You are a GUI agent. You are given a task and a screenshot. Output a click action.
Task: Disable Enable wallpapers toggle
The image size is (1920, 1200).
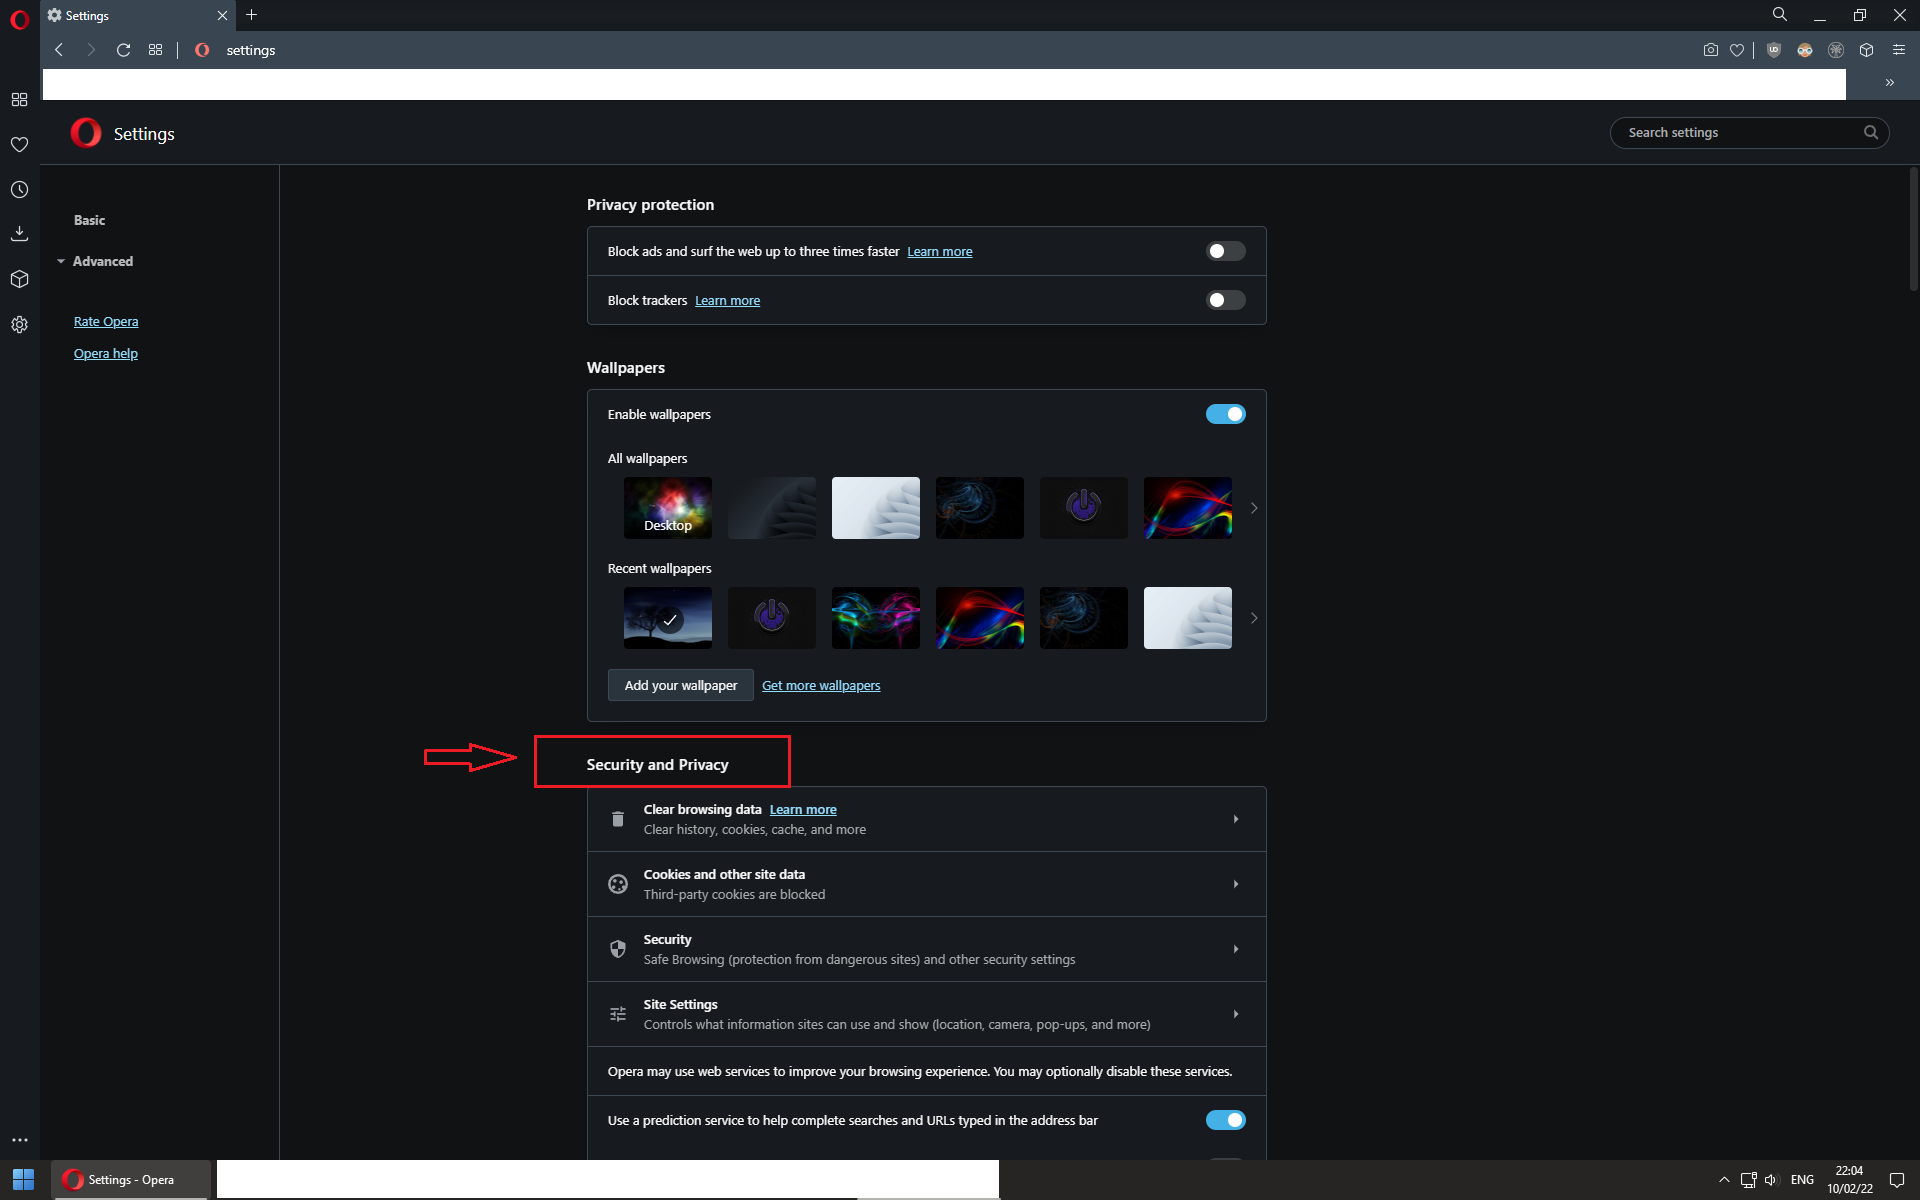pyautogui.click(x=1225, y=414)
